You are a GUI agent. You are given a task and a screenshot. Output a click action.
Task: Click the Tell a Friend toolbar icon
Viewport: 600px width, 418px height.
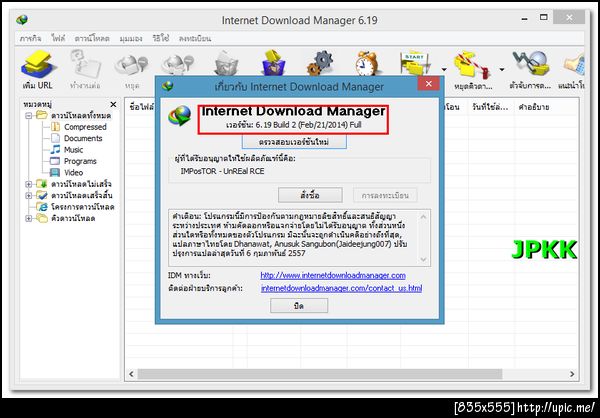coord(574,65)
